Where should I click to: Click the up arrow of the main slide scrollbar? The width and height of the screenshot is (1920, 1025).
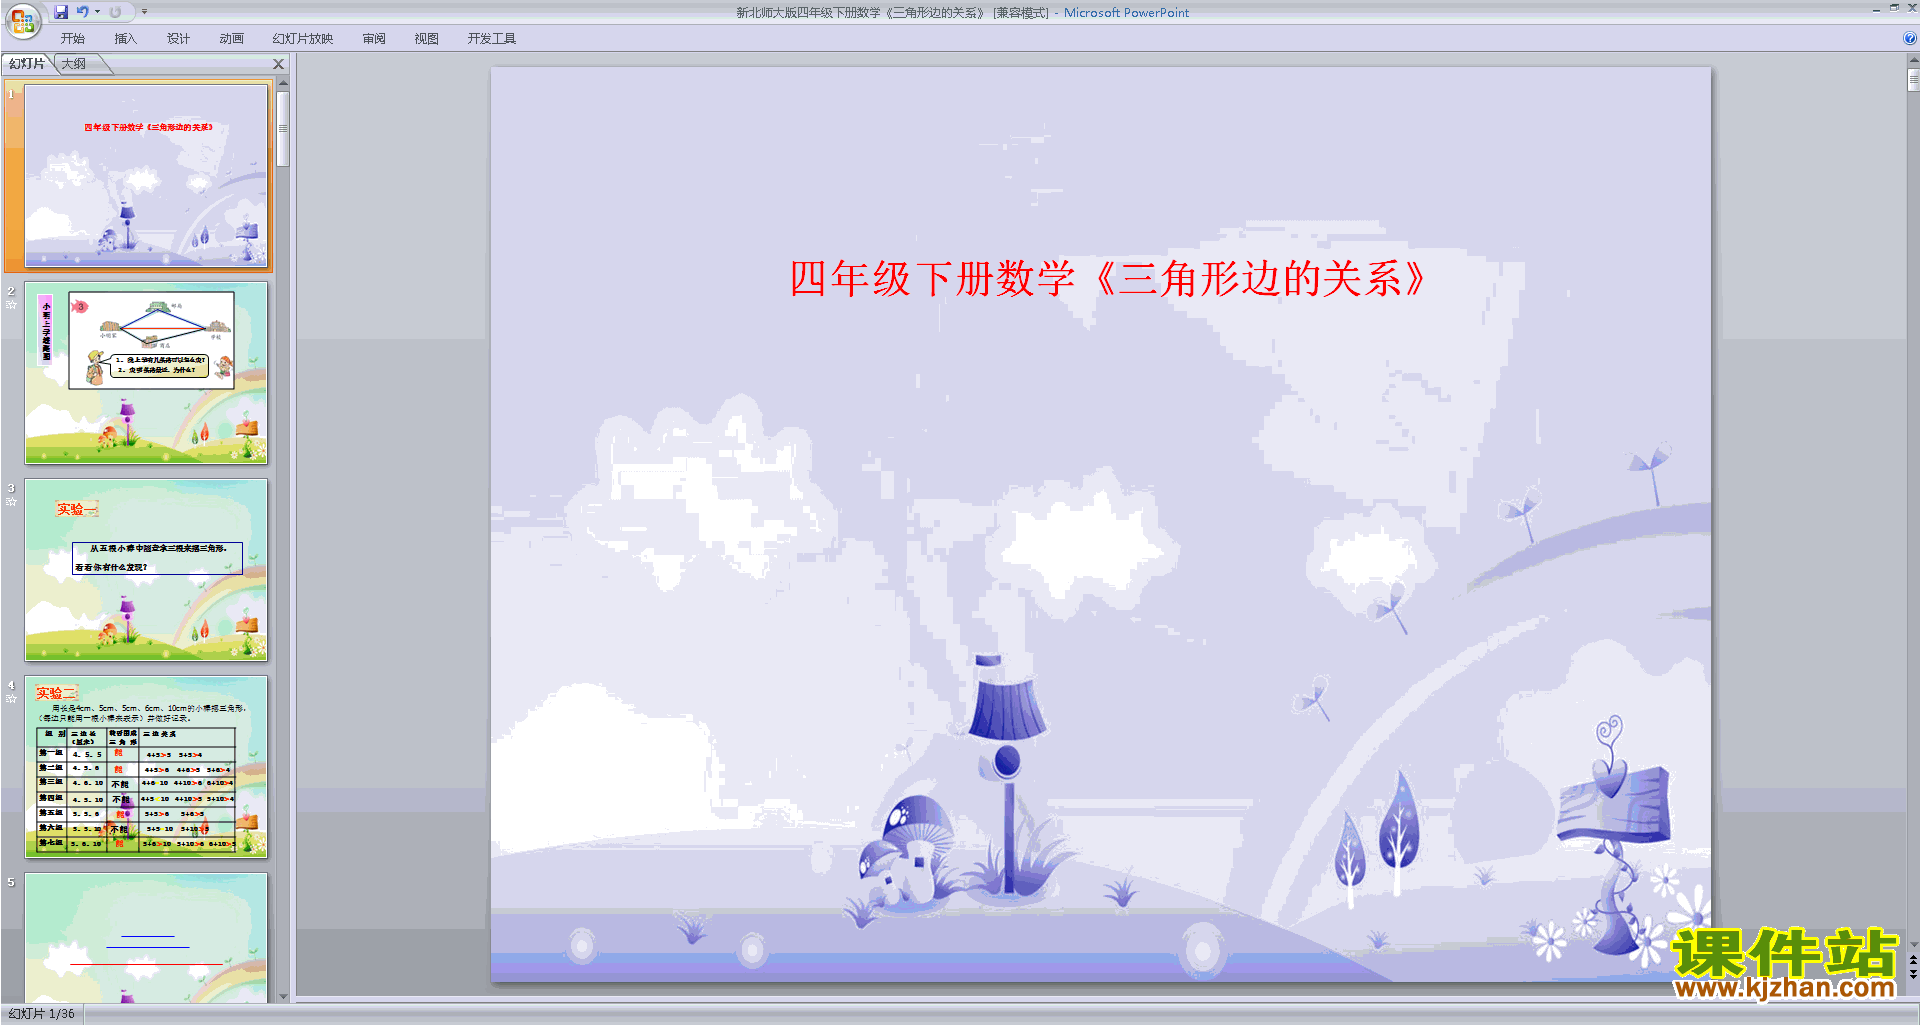tap(1913, 60)
